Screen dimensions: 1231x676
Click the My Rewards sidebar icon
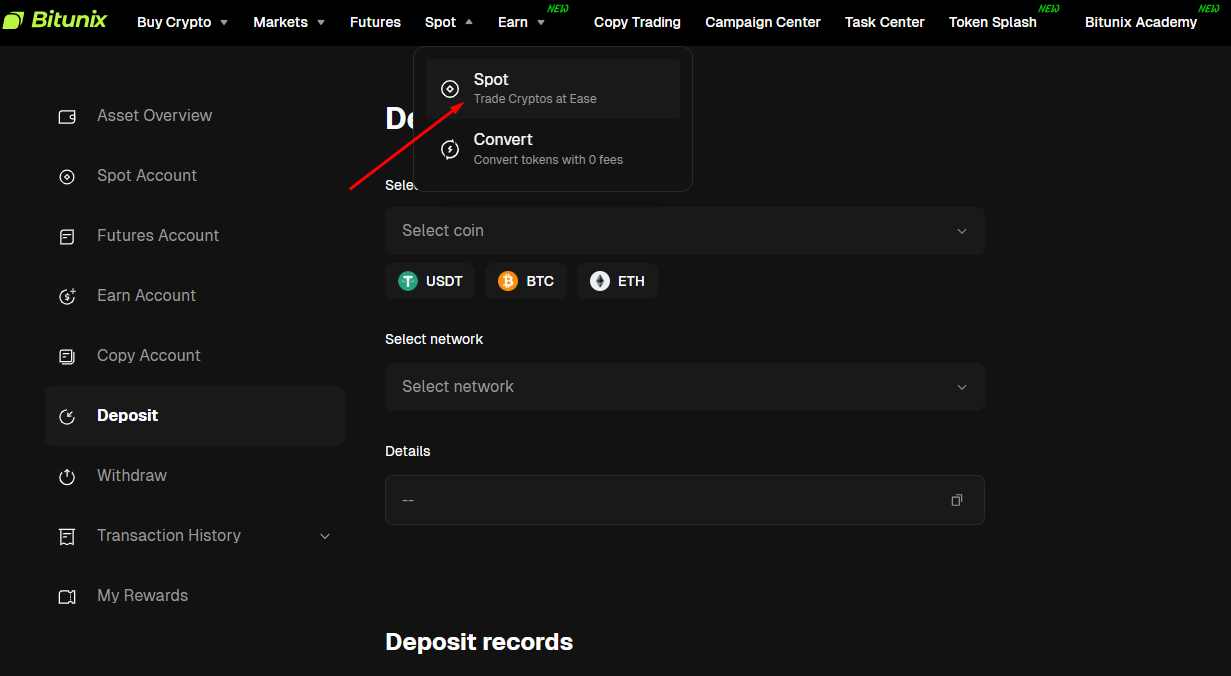(x=67, y=596)
